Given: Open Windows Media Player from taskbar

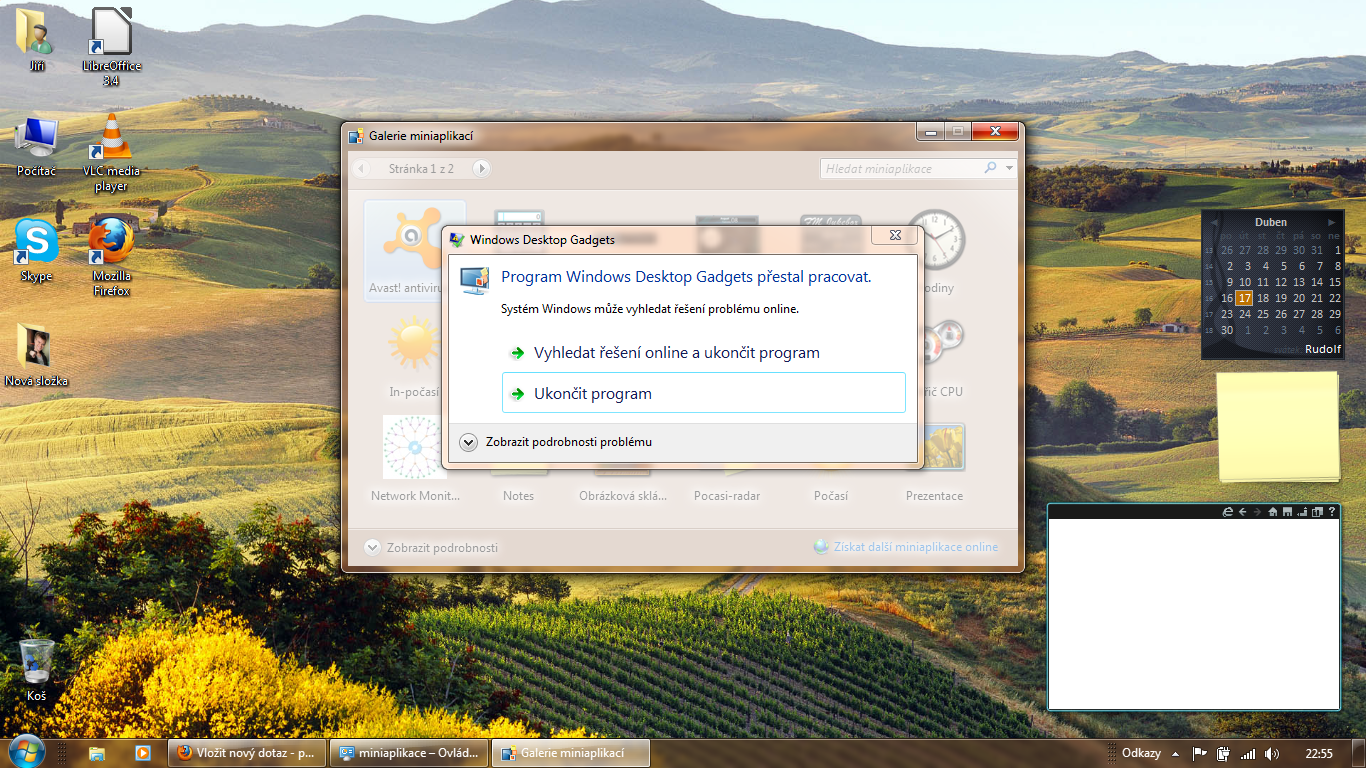Looking at the screenshot, I should click(142, 752).
